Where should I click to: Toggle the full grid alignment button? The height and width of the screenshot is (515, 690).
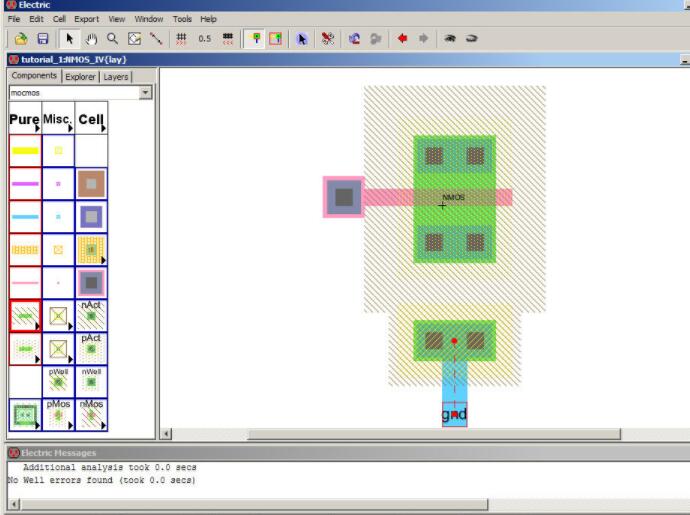(x=228, y=38)
